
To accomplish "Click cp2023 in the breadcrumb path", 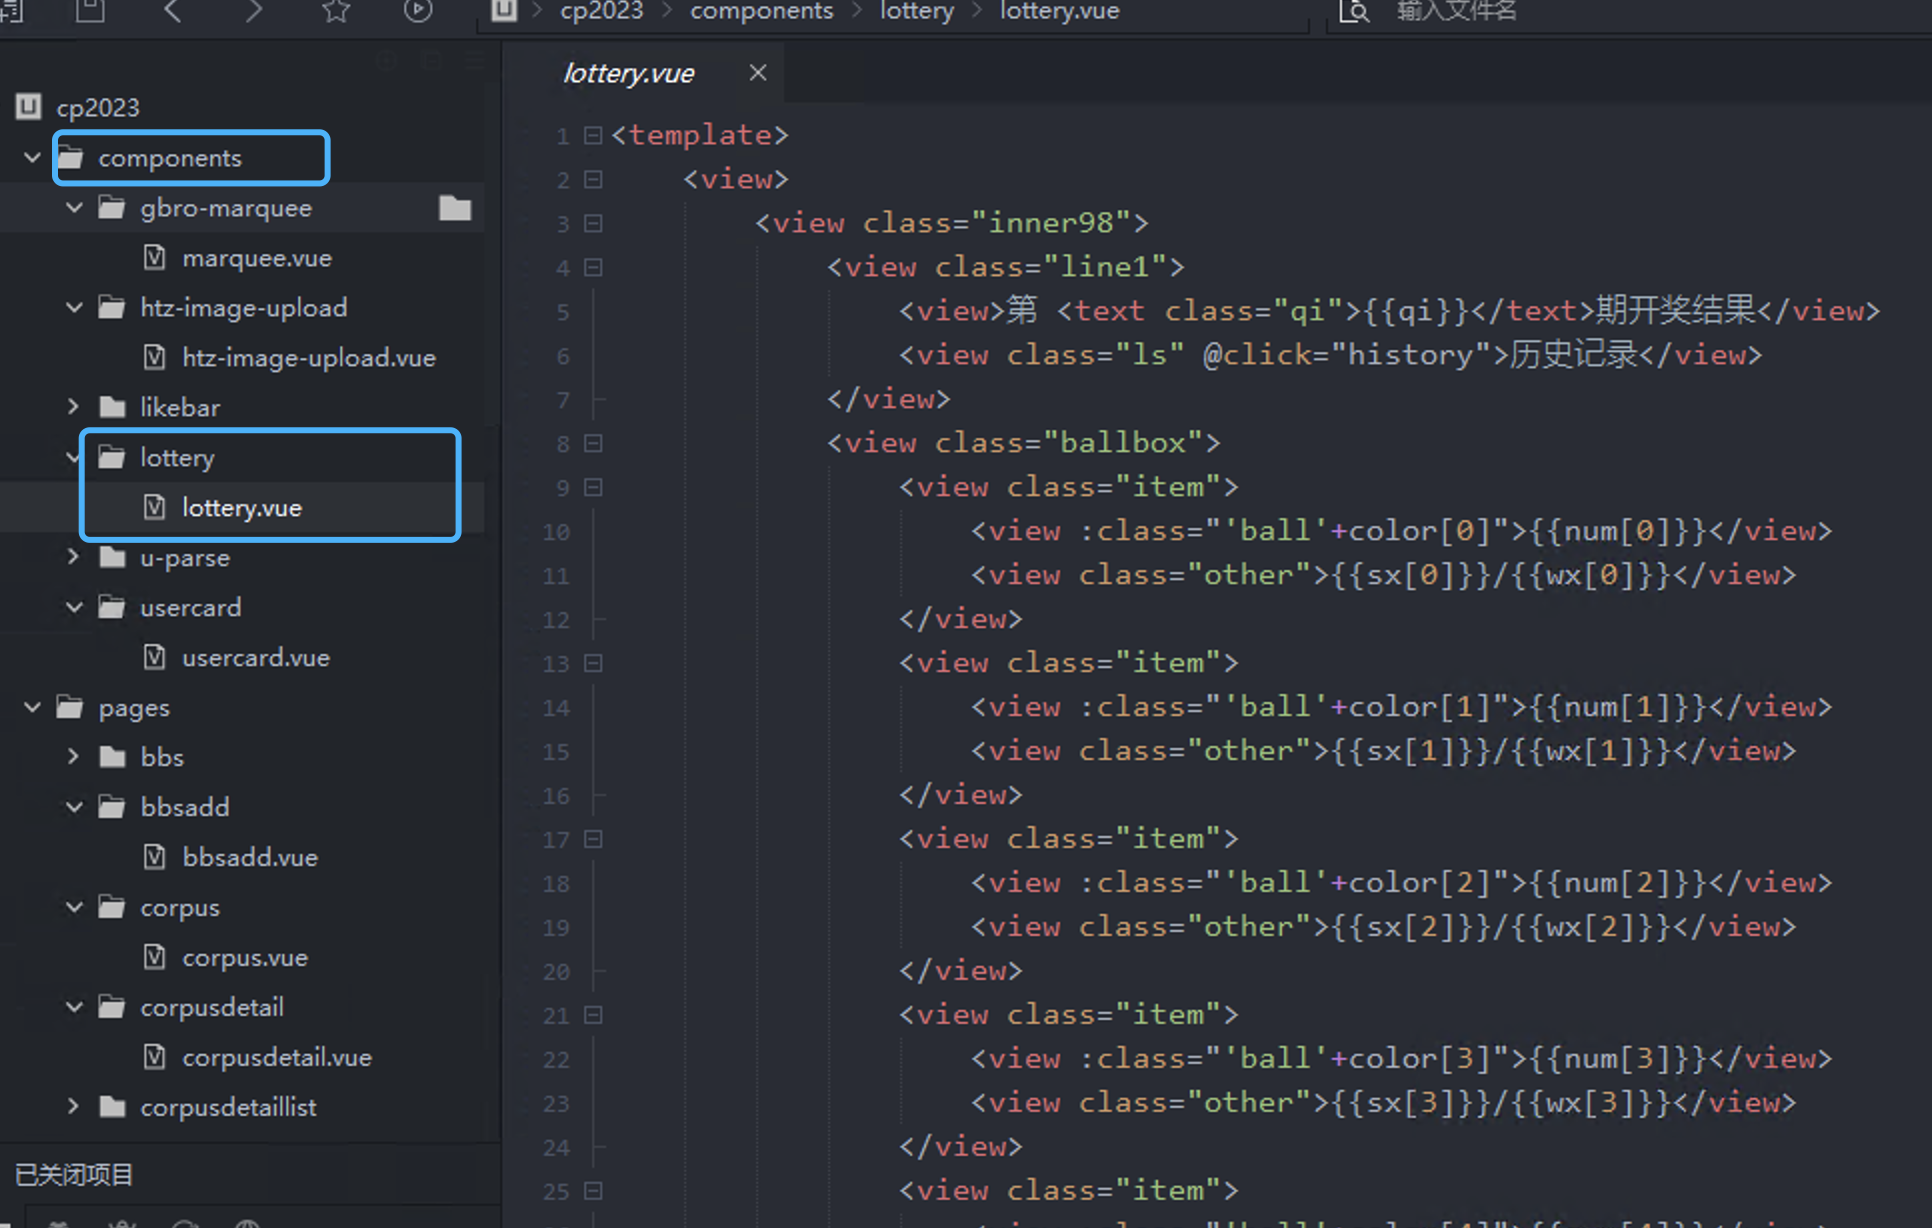I will [x=601, y=11].
